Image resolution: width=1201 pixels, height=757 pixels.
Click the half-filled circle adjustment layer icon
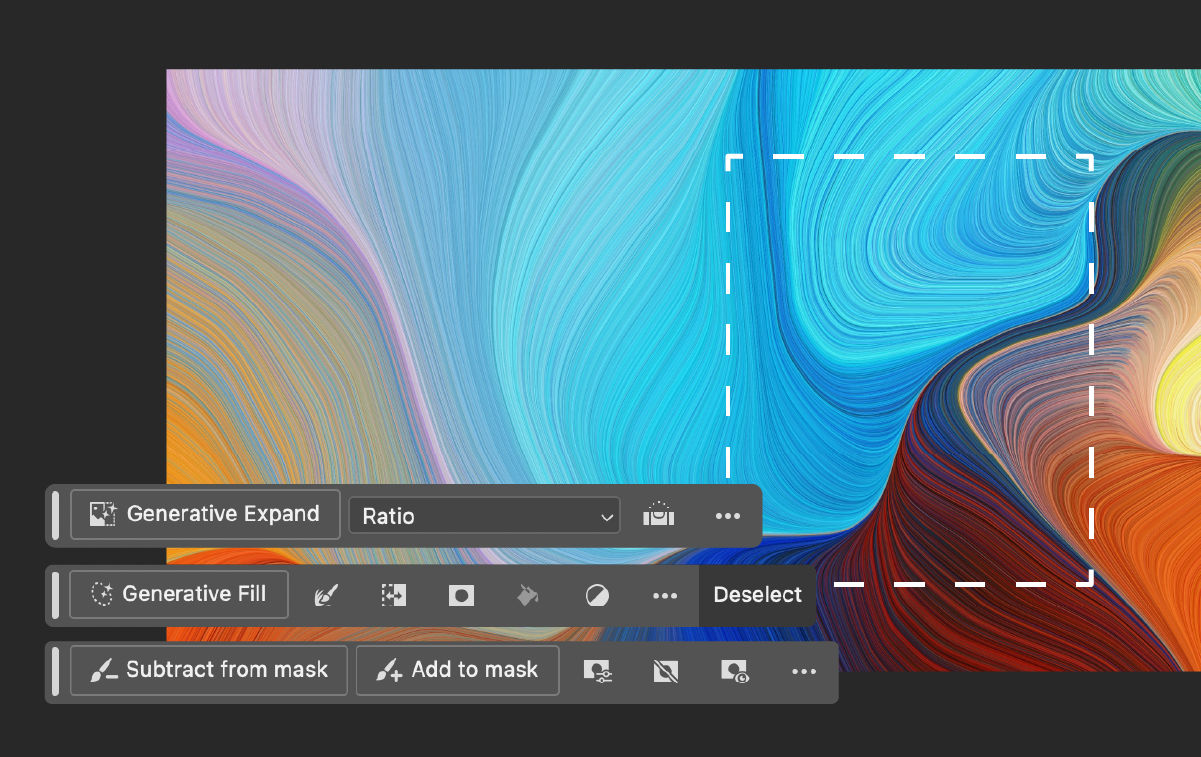tap(597, 595)
